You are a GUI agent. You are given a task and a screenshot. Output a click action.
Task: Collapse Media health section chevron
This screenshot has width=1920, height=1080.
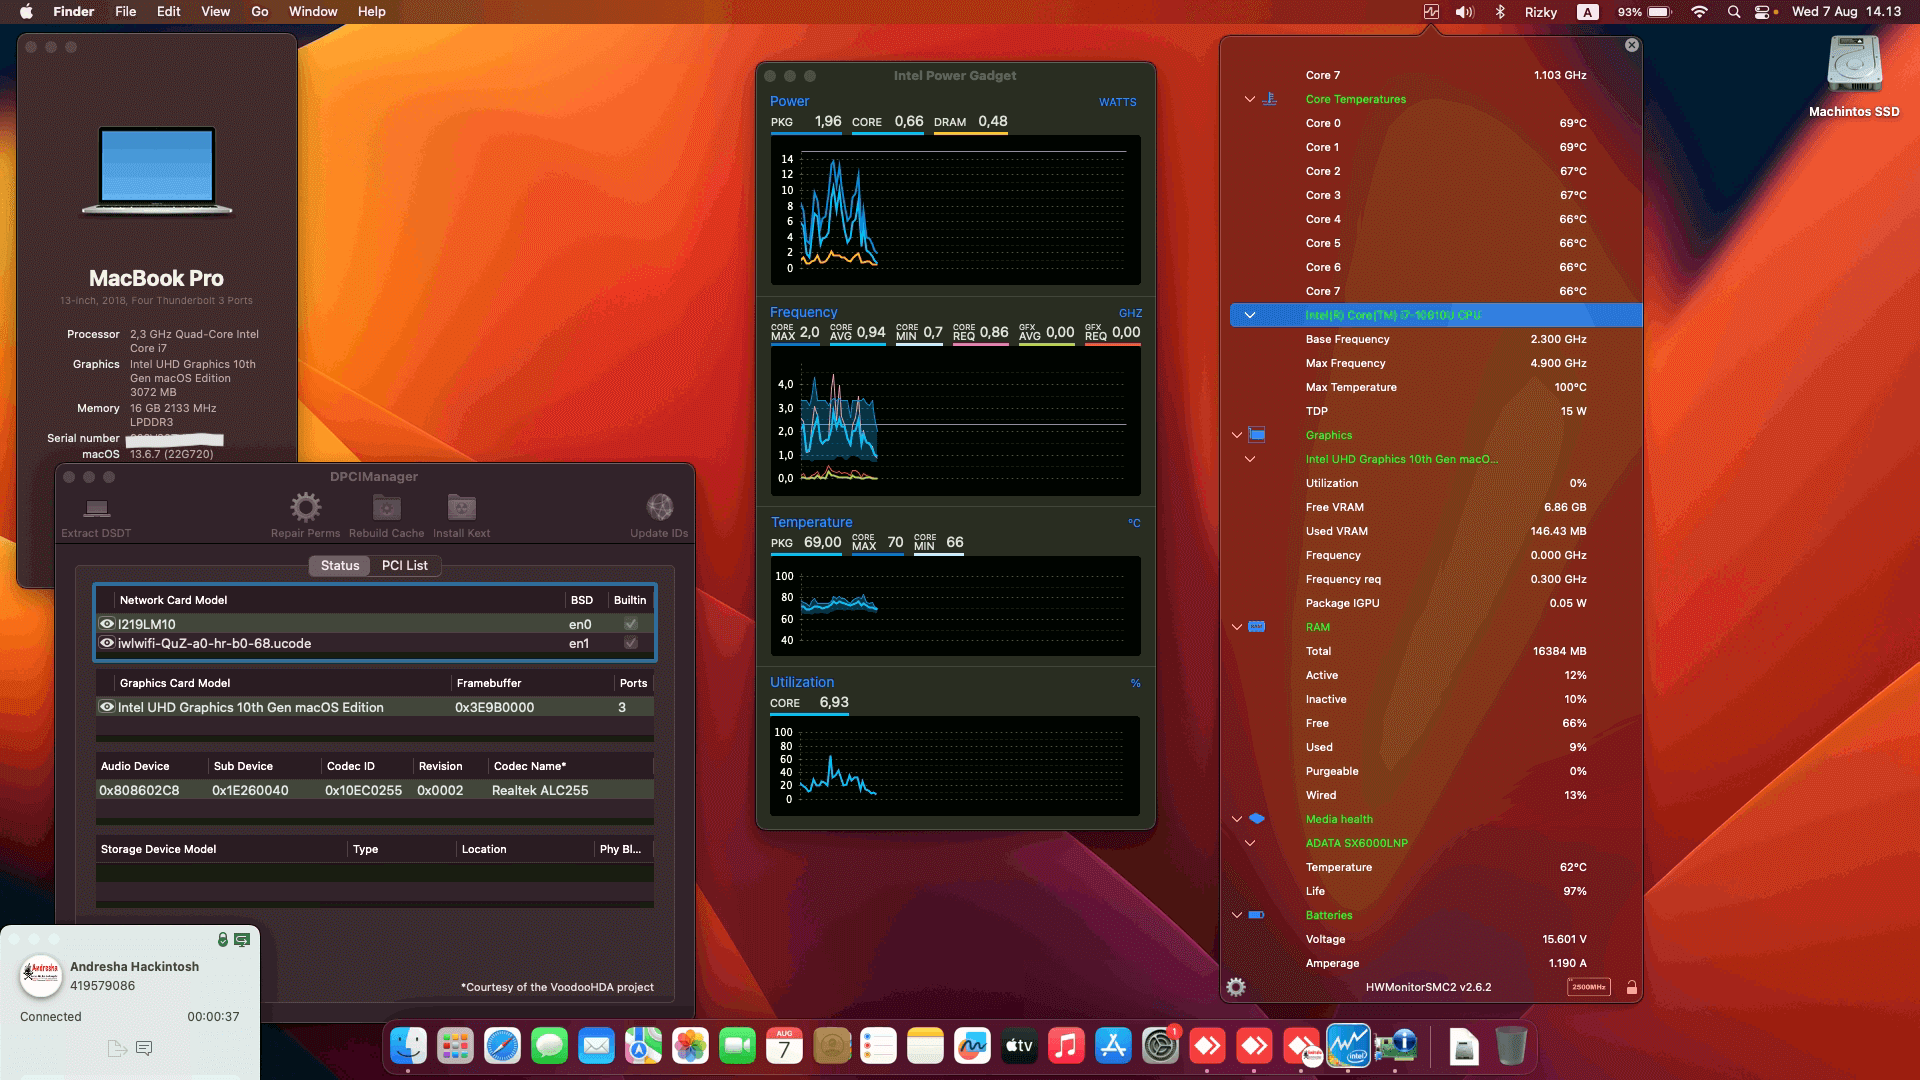1237,819
